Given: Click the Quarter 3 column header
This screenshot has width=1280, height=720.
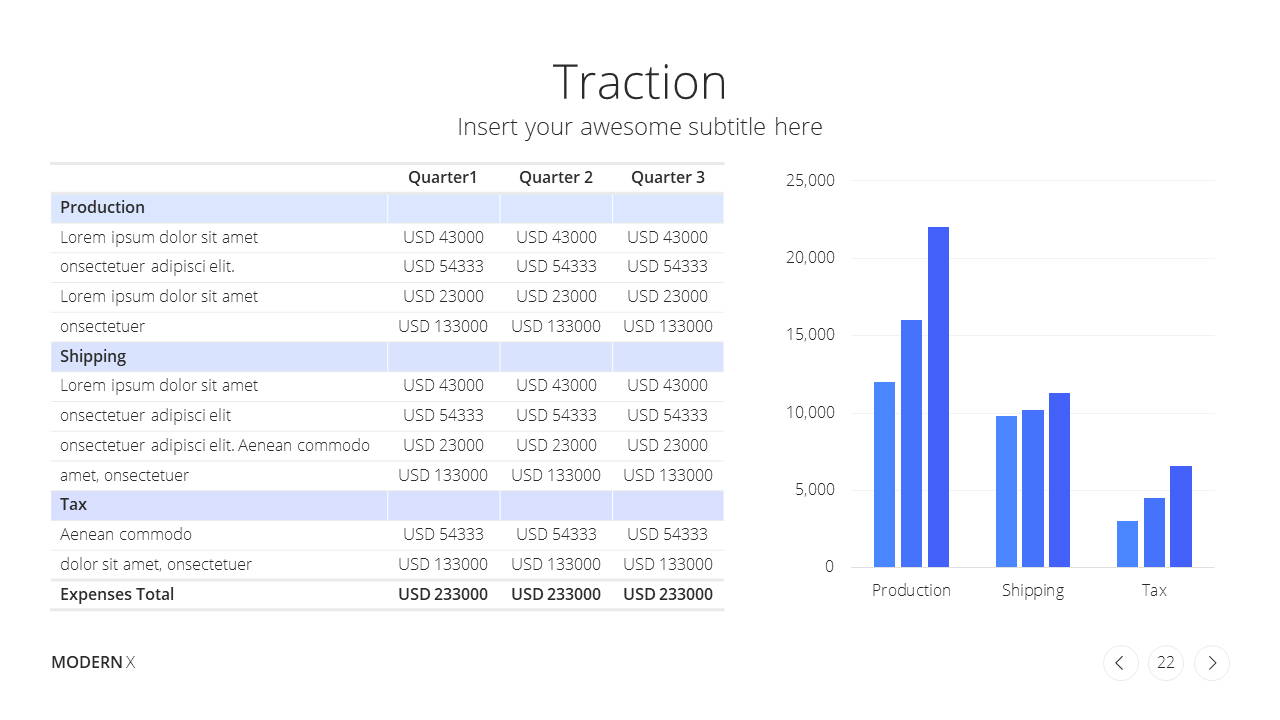Looking at the screenshot, I should (668, 177).
